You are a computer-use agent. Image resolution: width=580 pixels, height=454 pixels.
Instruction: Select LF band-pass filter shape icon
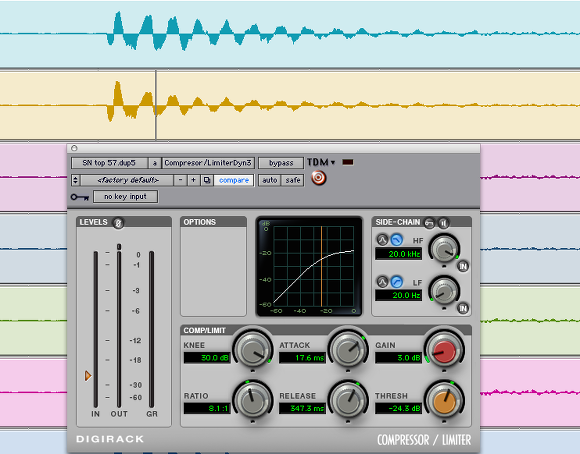382,282
